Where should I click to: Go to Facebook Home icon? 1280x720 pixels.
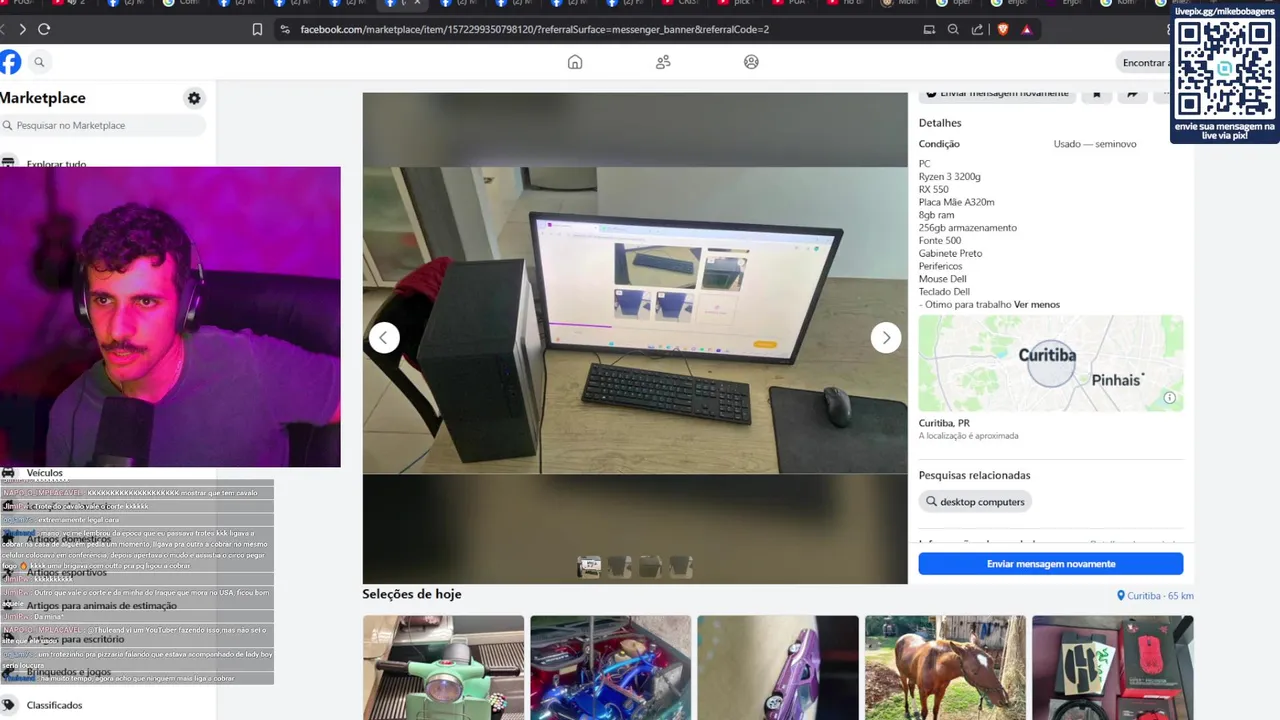click(575, 62)
